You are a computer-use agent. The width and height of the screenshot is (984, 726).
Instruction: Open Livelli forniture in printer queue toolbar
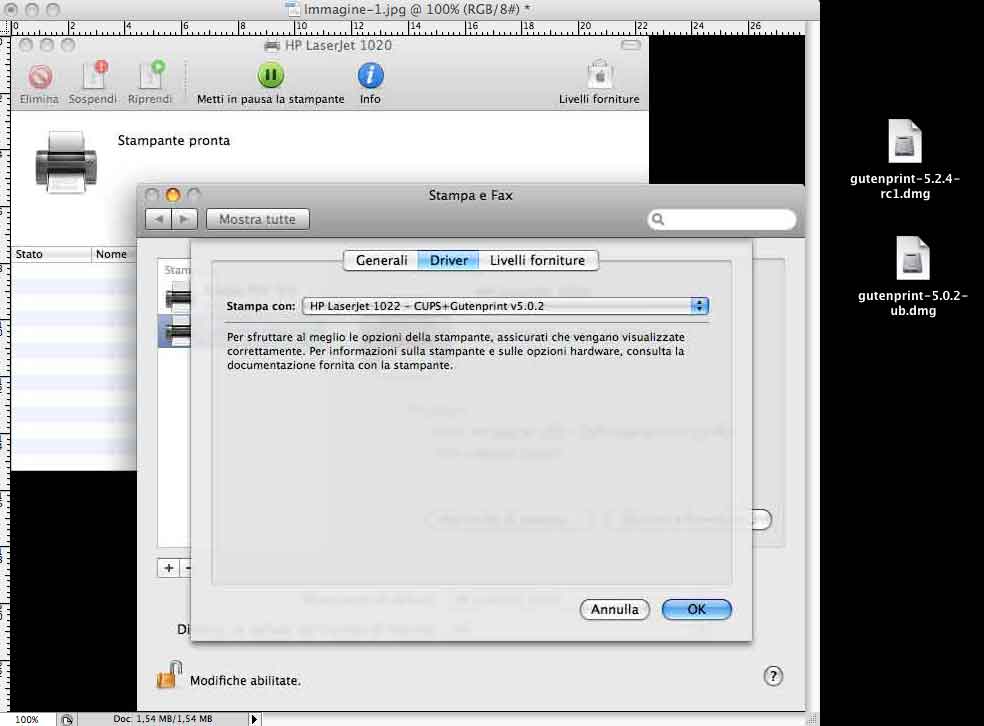point(599,75)
